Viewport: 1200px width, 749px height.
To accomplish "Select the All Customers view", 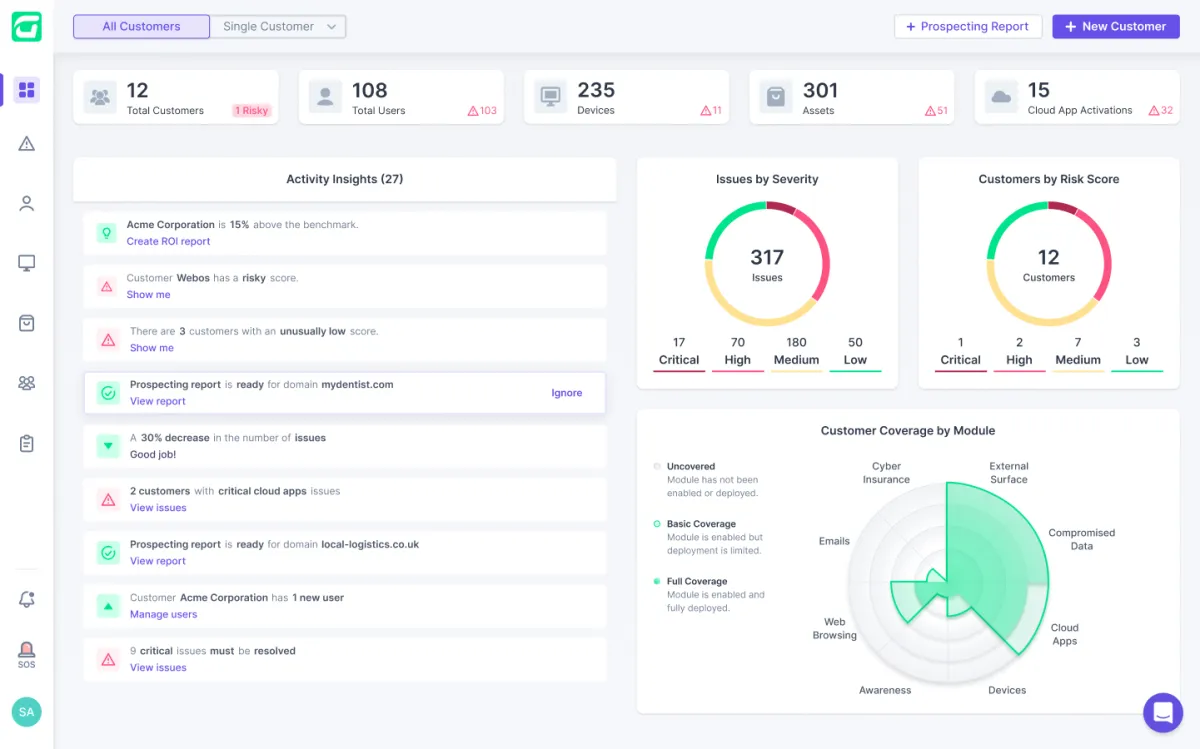I will (141, 27).
